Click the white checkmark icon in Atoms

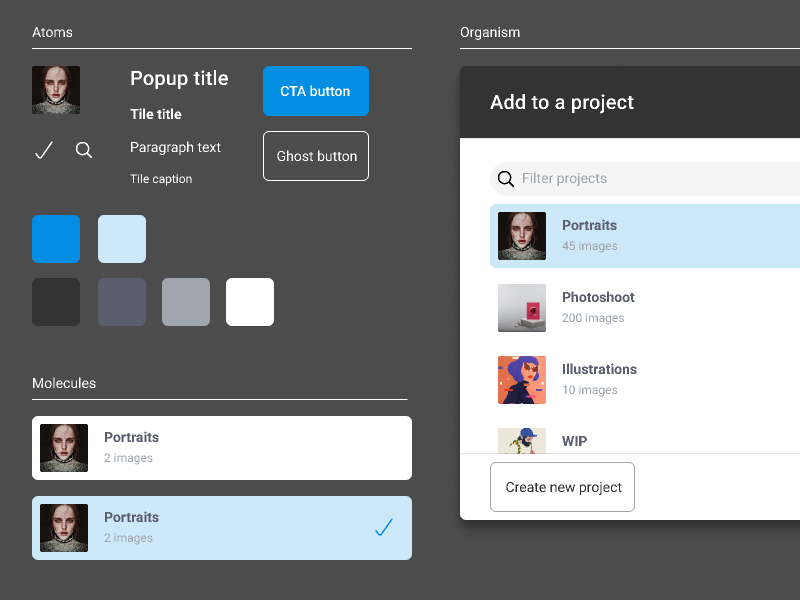click(44, 150)
